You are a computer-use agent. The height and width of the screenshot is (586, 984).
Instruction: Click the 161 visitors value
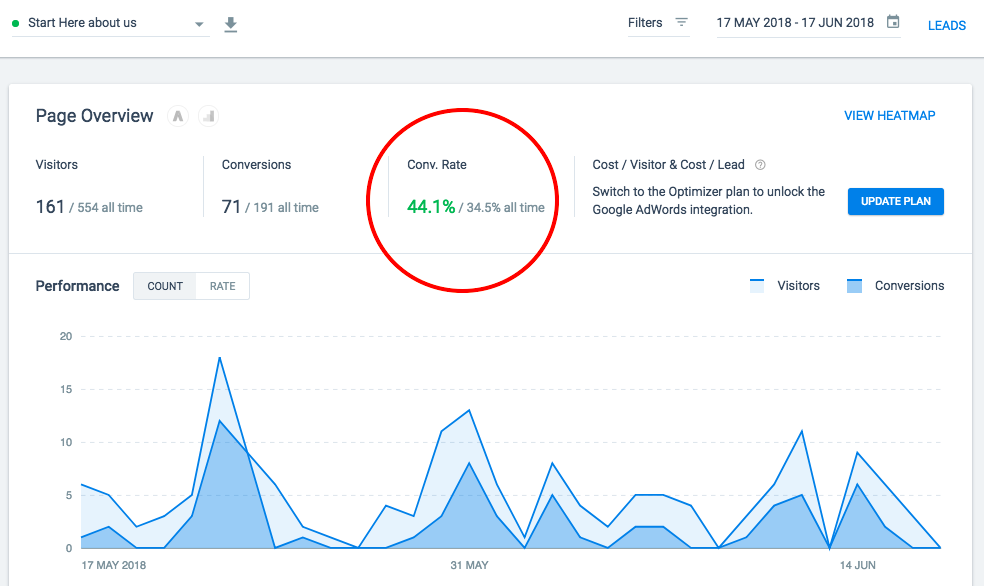click(x=50, y=206)
